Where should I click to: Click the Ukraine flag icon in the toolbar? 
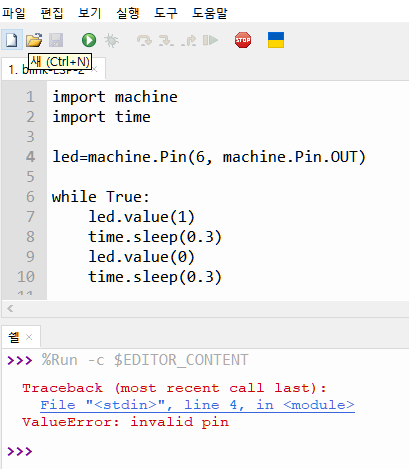(x=276, y=40)
